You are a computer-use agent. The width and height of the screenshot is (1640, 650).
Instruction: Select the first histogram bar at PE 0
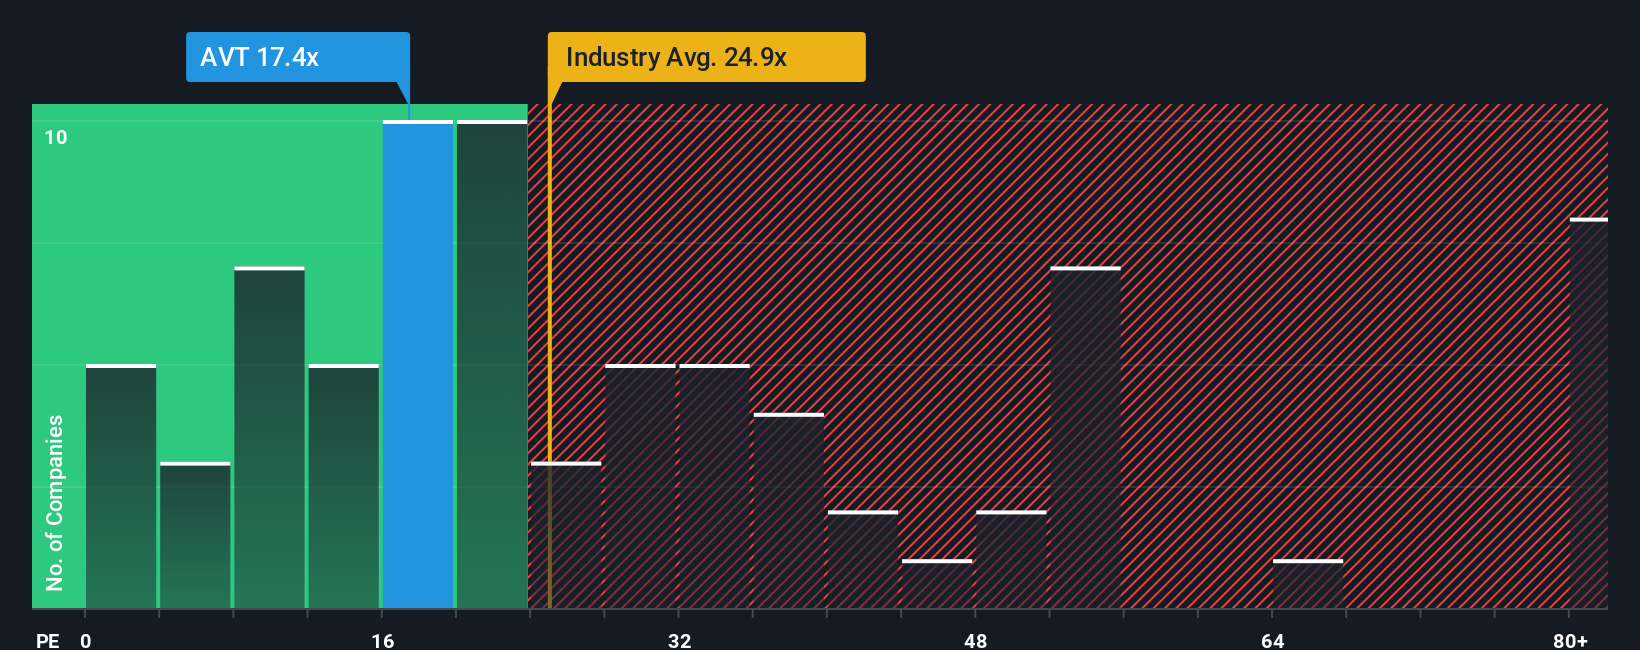121,487
